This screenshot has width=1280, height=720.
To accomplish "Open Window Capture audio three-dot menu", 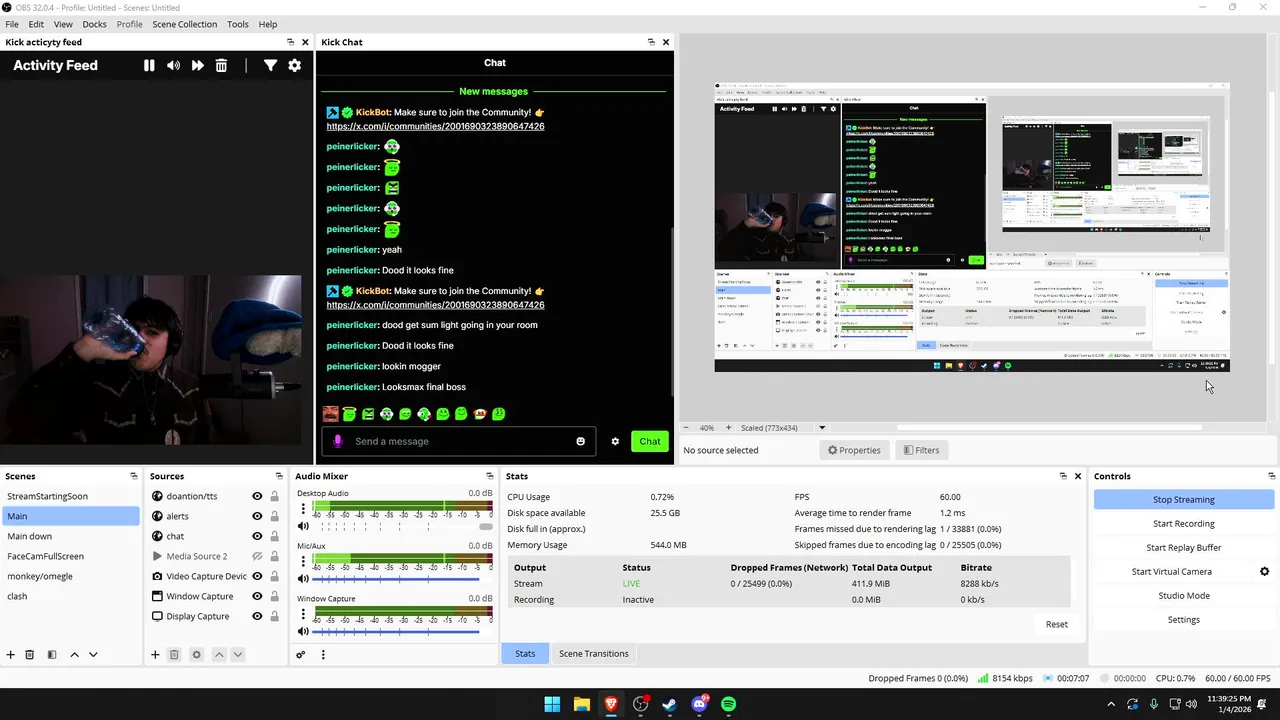I will pos(304,615).
